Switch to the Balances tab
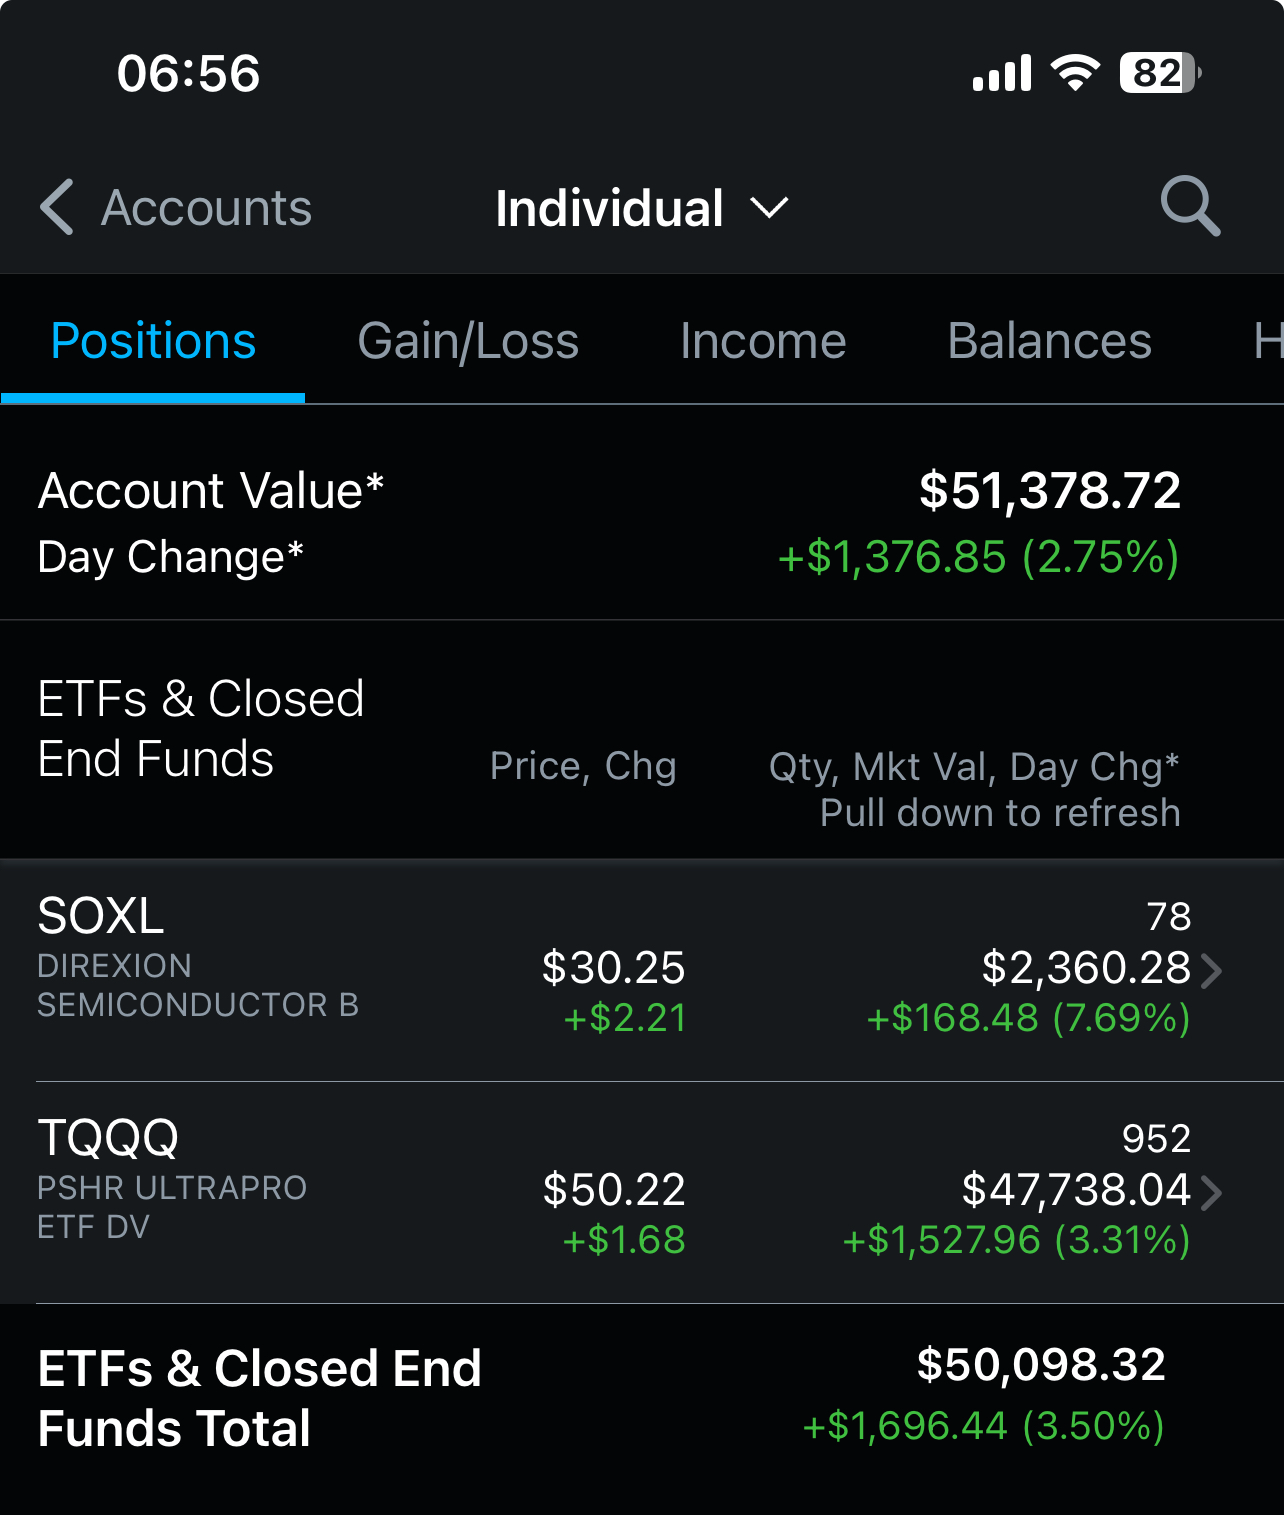The image size is (1284, 1515). (x=1049, y=341)
